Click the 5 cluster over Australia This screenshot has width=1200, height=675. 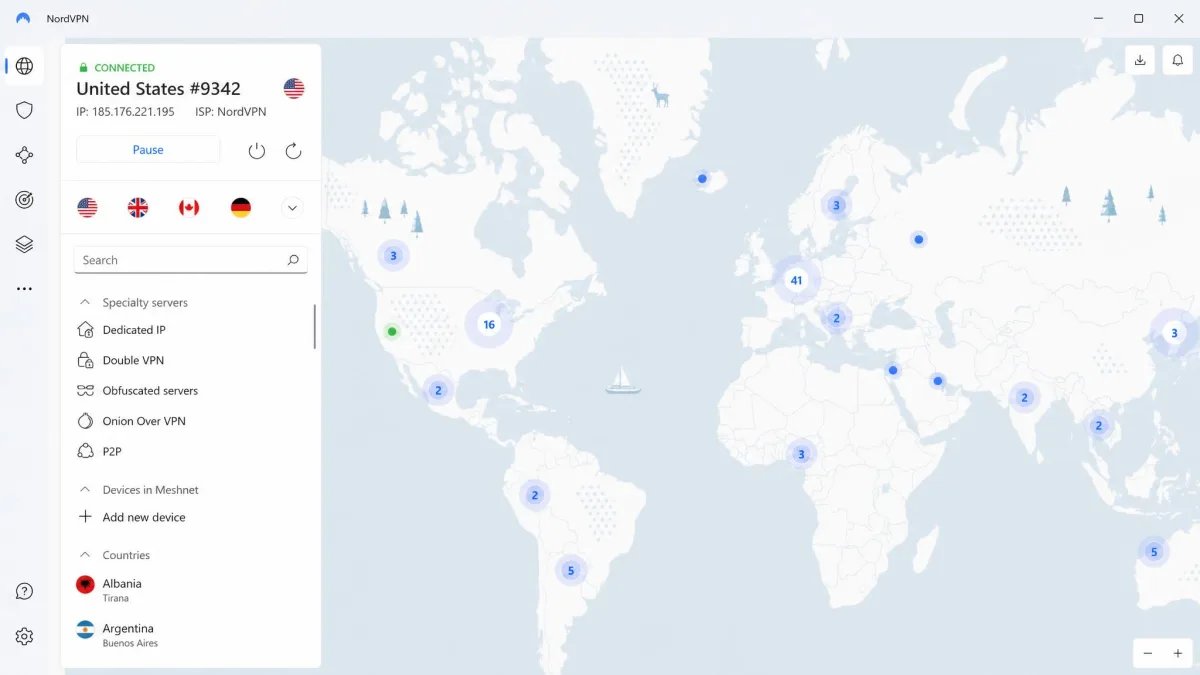click(1153, 551)
